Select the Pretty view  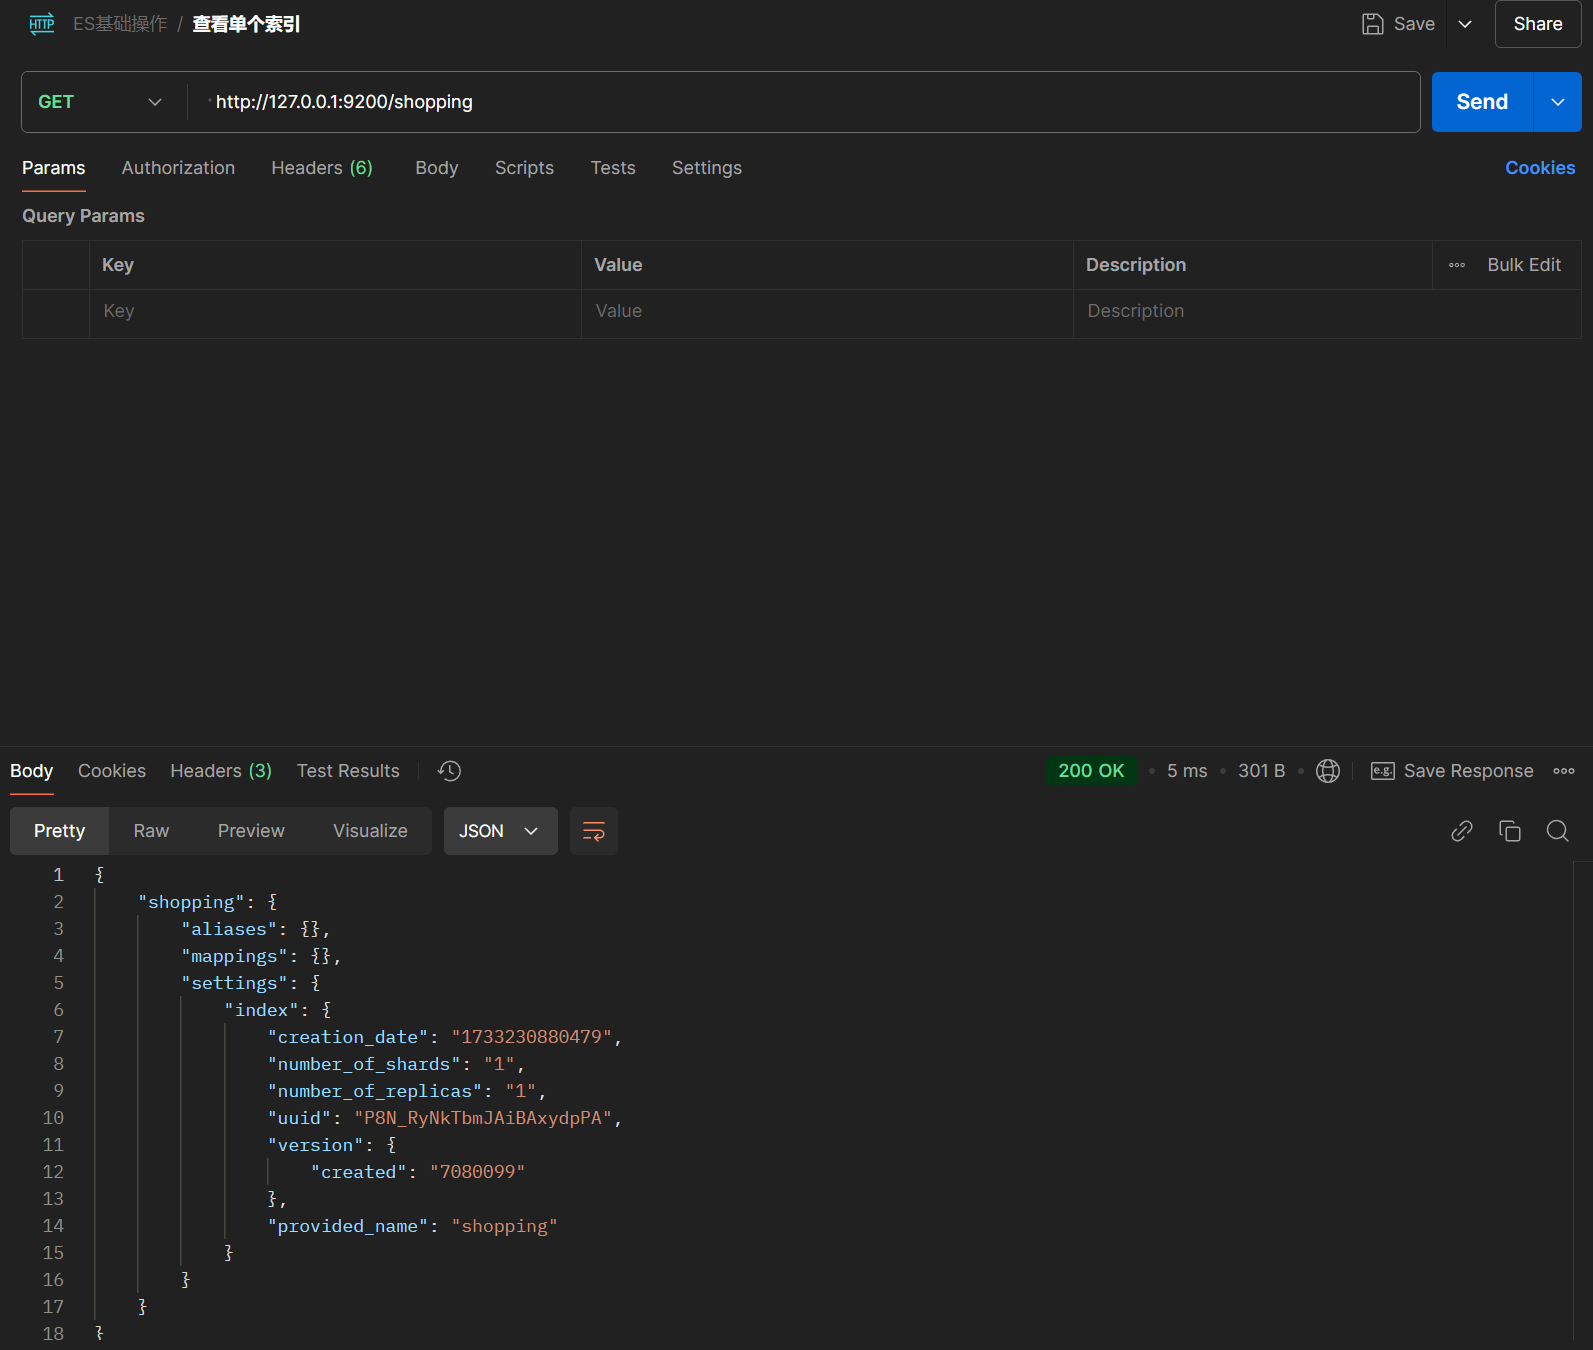pos(59,831)
